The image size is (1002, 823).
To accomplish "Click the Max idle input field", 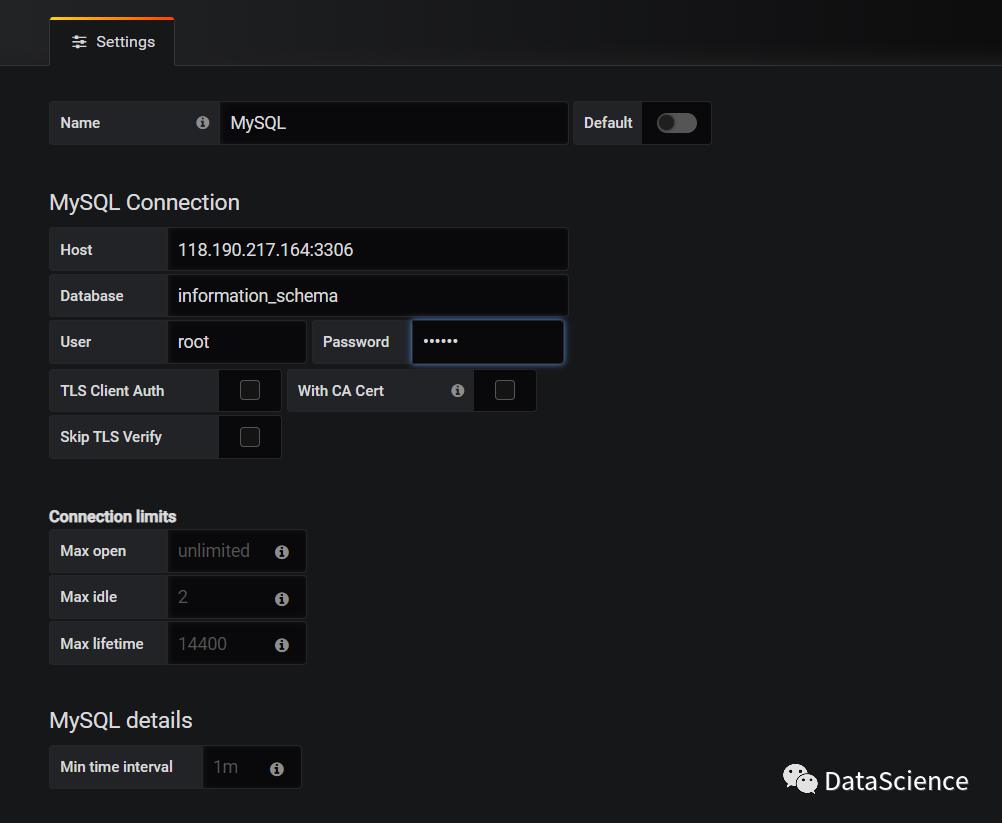I will click(x=236, y=597).
